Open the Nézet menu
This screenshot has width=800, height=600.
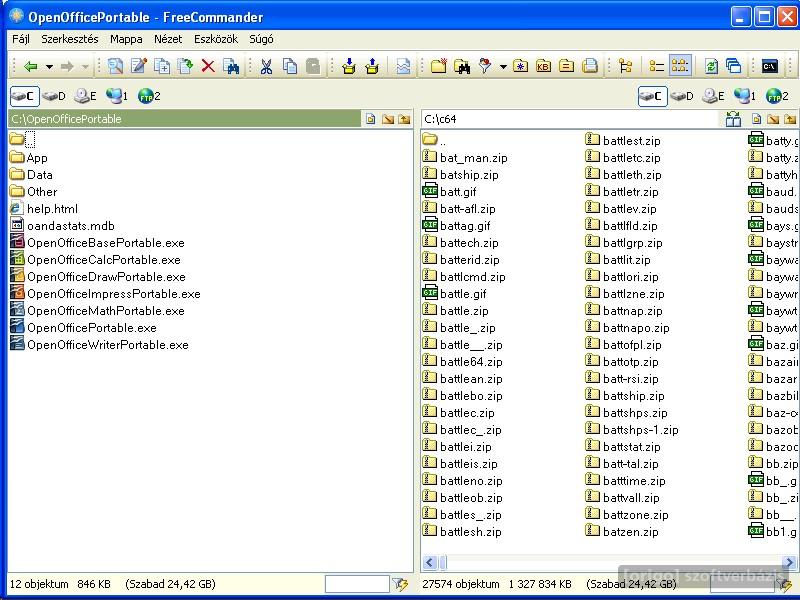pos(168,39)
